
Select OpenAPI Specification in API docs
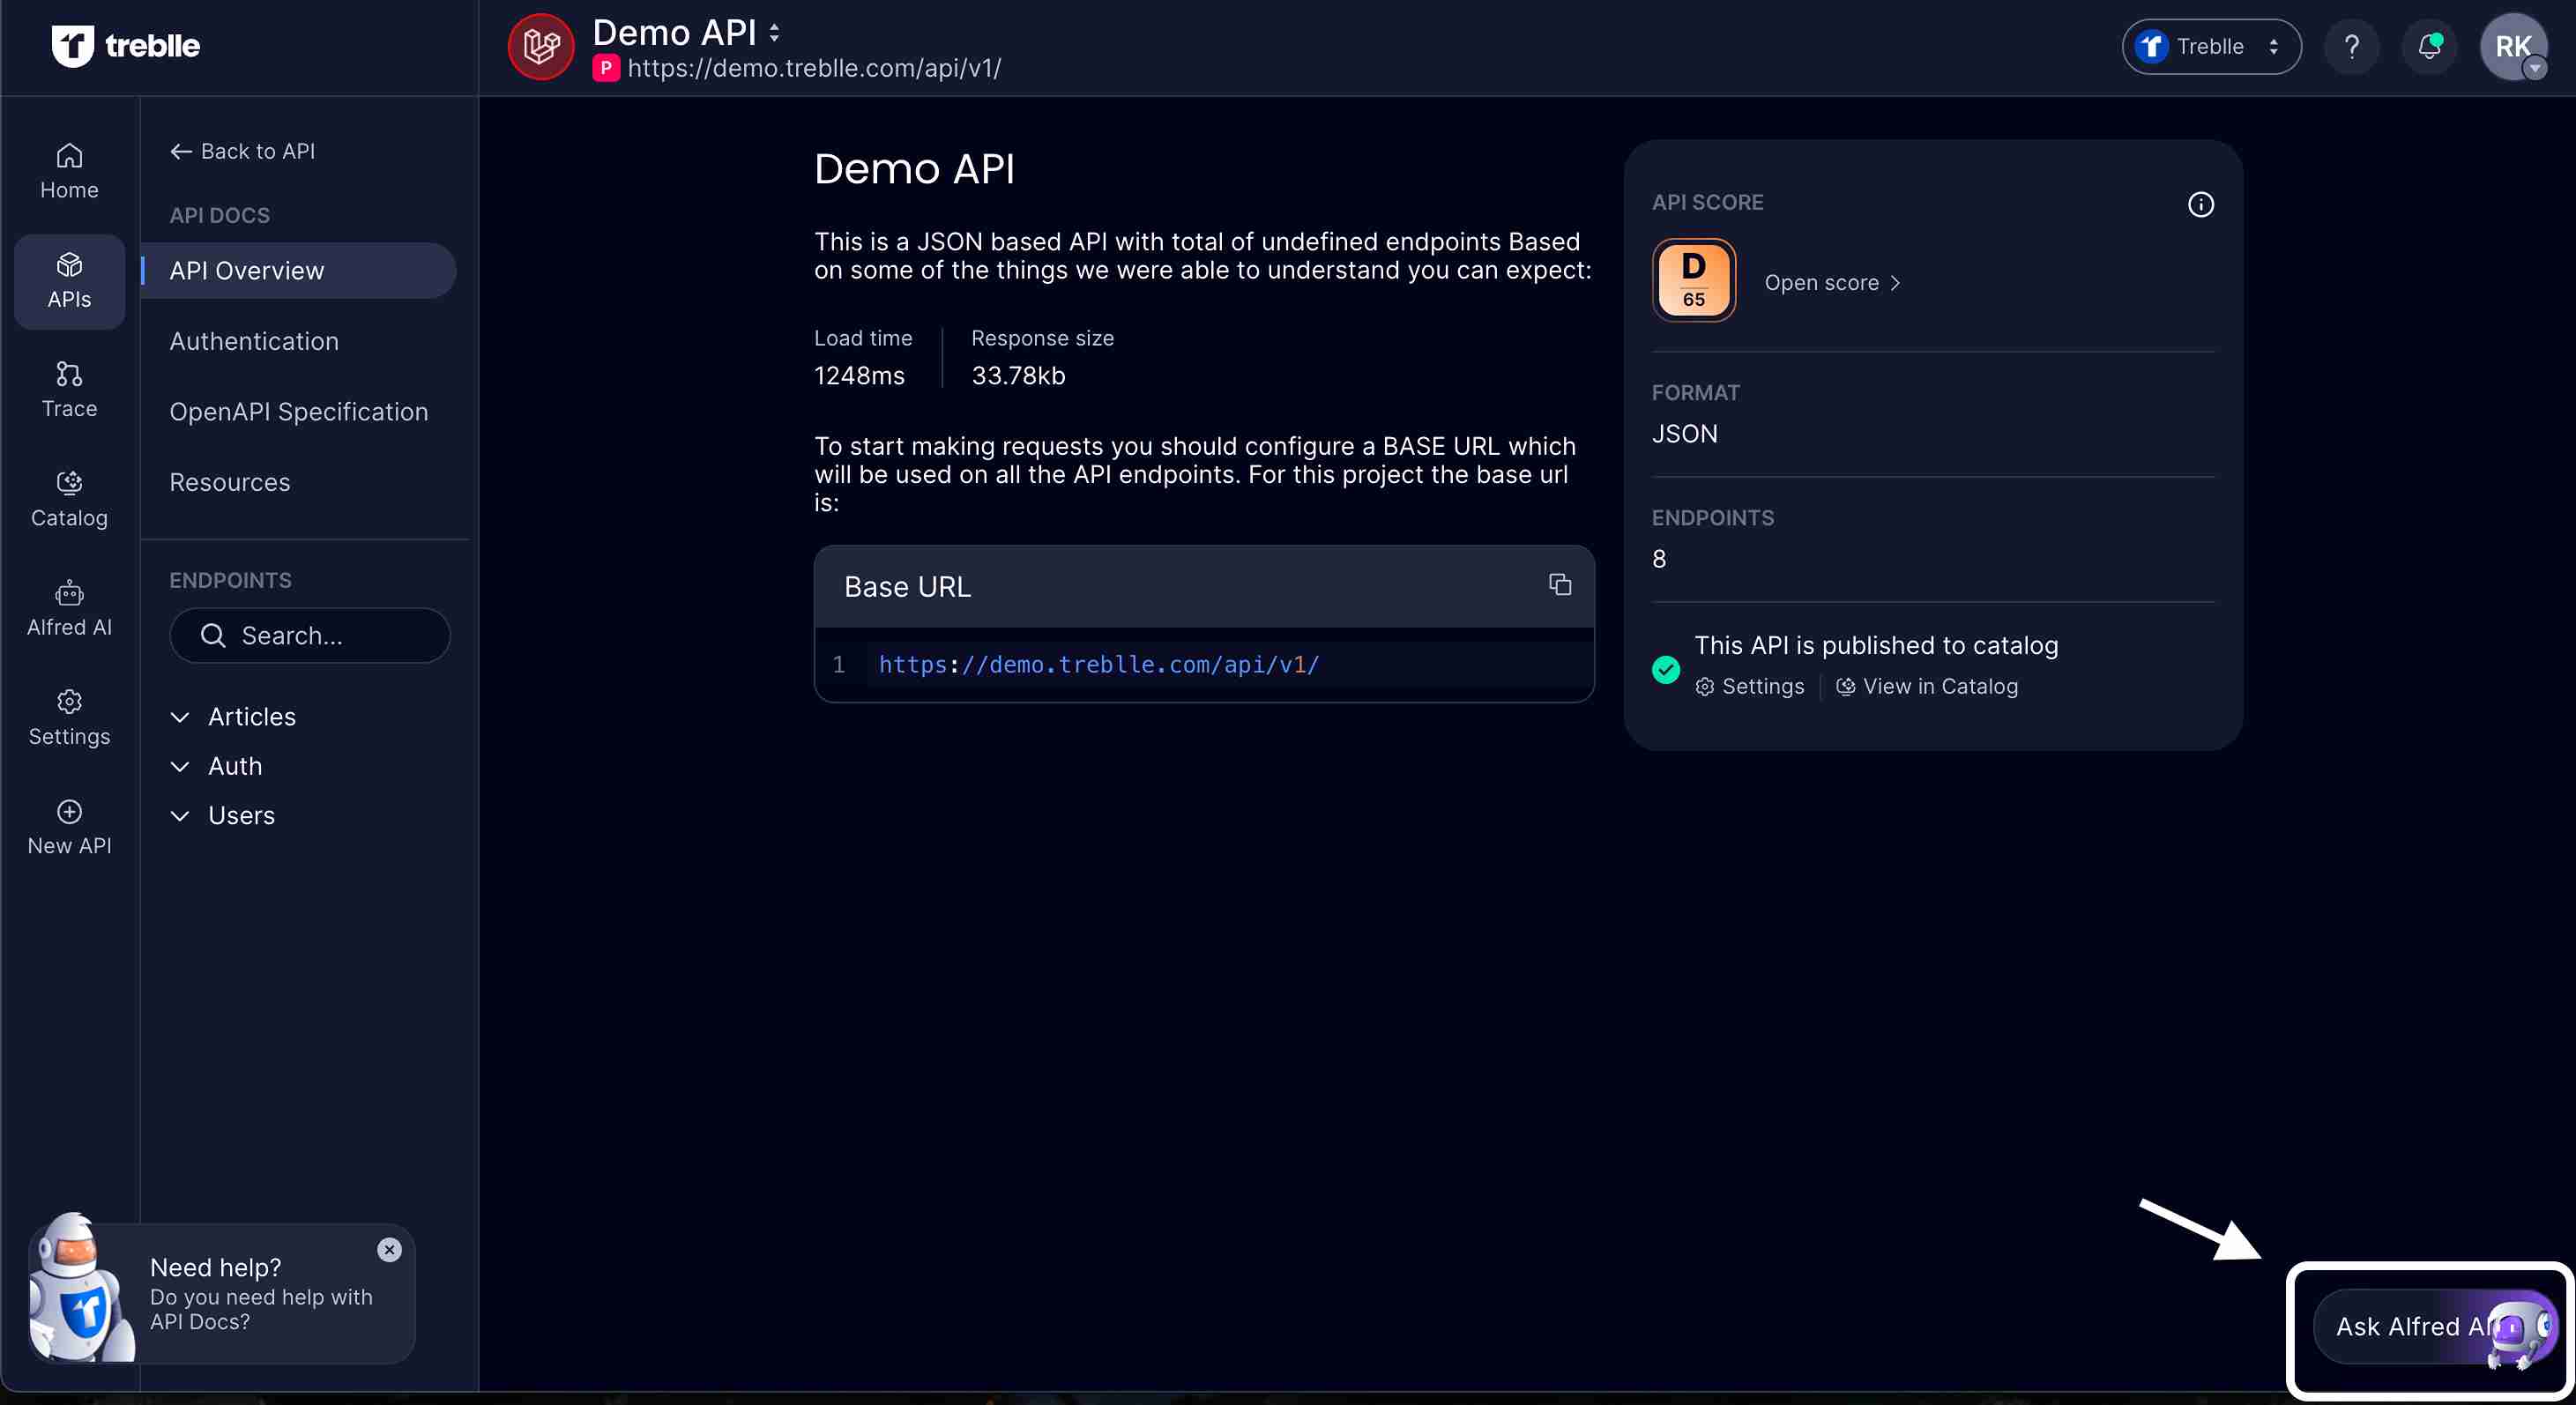point(298,412)
